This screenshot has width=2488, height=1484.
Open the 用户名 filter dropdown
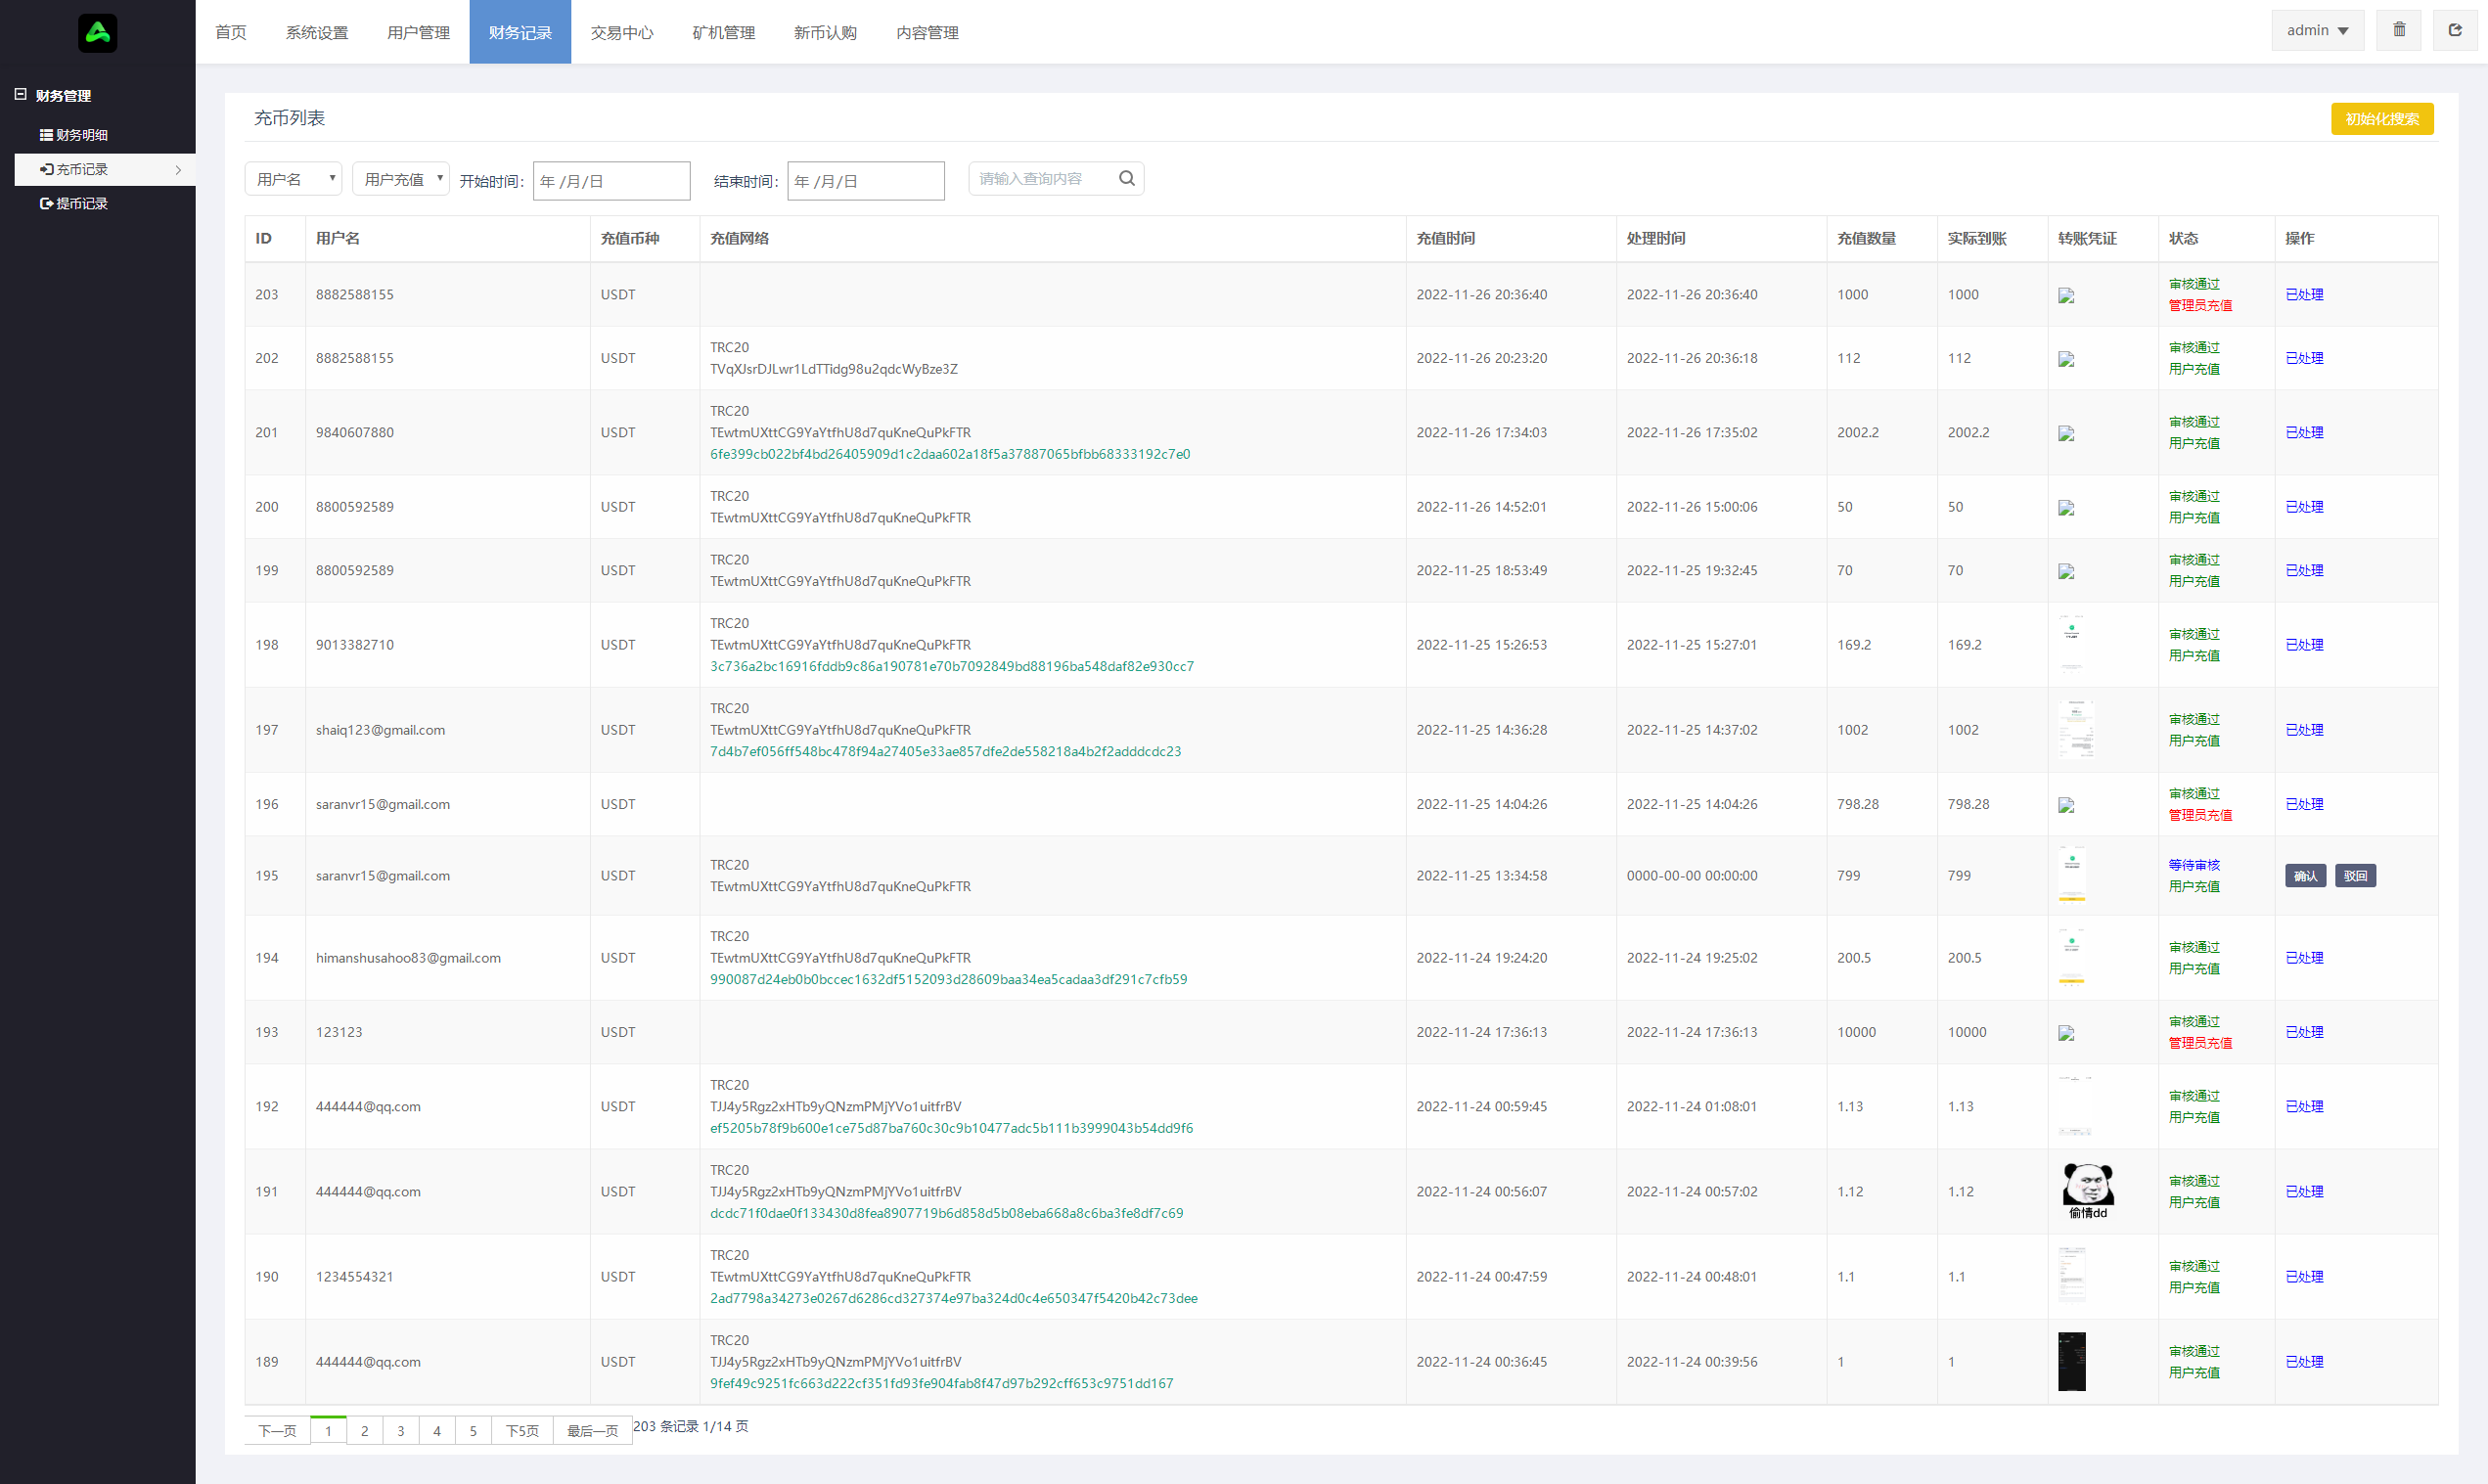pos(293,179)
